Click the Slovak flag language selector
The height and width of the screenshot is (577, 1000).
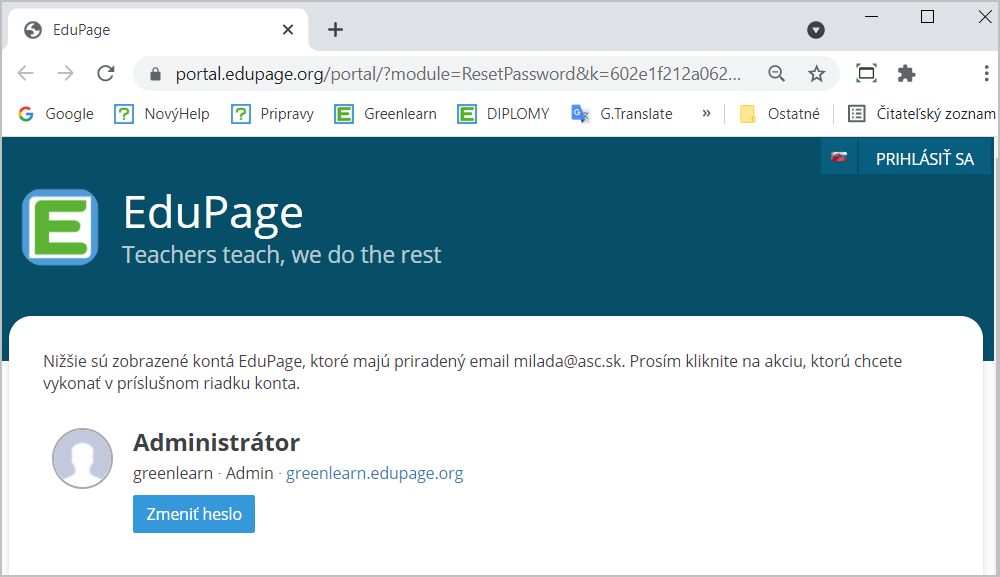tap(839, 157)
